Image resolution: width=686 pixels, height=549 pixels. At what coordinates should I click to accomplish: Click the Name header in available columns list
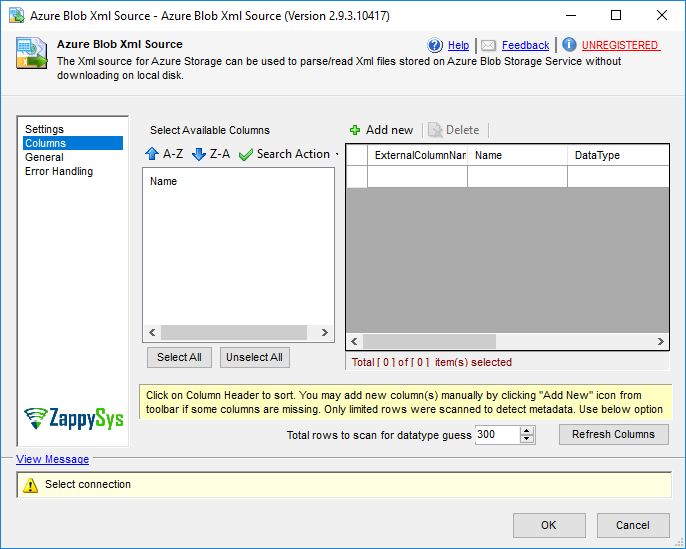(x=164, y=181)
